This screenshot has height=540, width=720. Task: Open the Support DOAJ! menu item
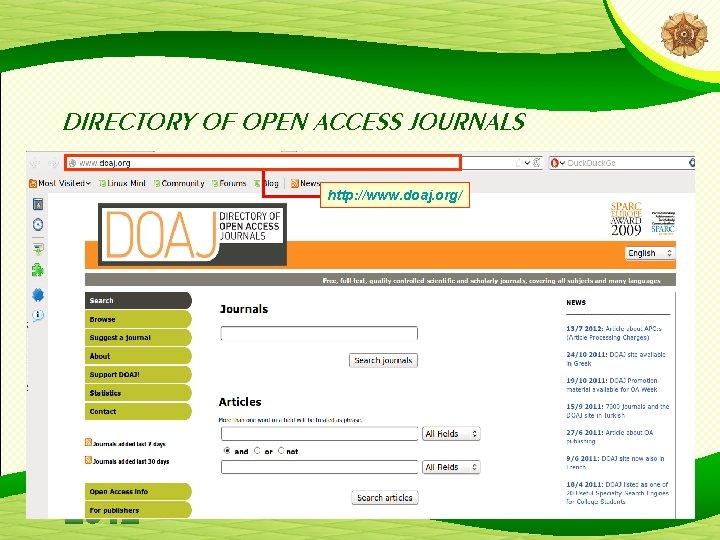(138, 374)
